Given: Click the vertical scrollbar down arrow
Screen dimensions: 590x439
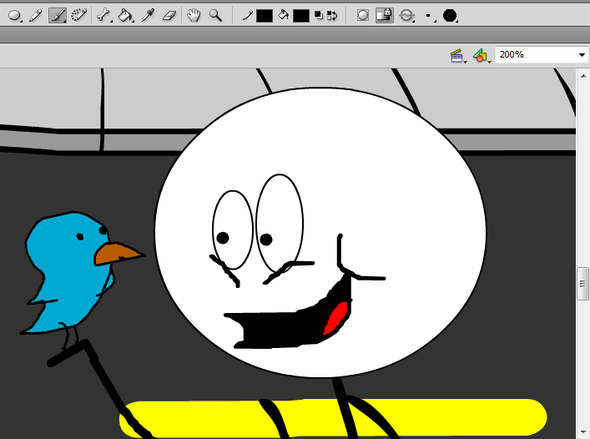Looking at the screenshot, I should 583,432.
